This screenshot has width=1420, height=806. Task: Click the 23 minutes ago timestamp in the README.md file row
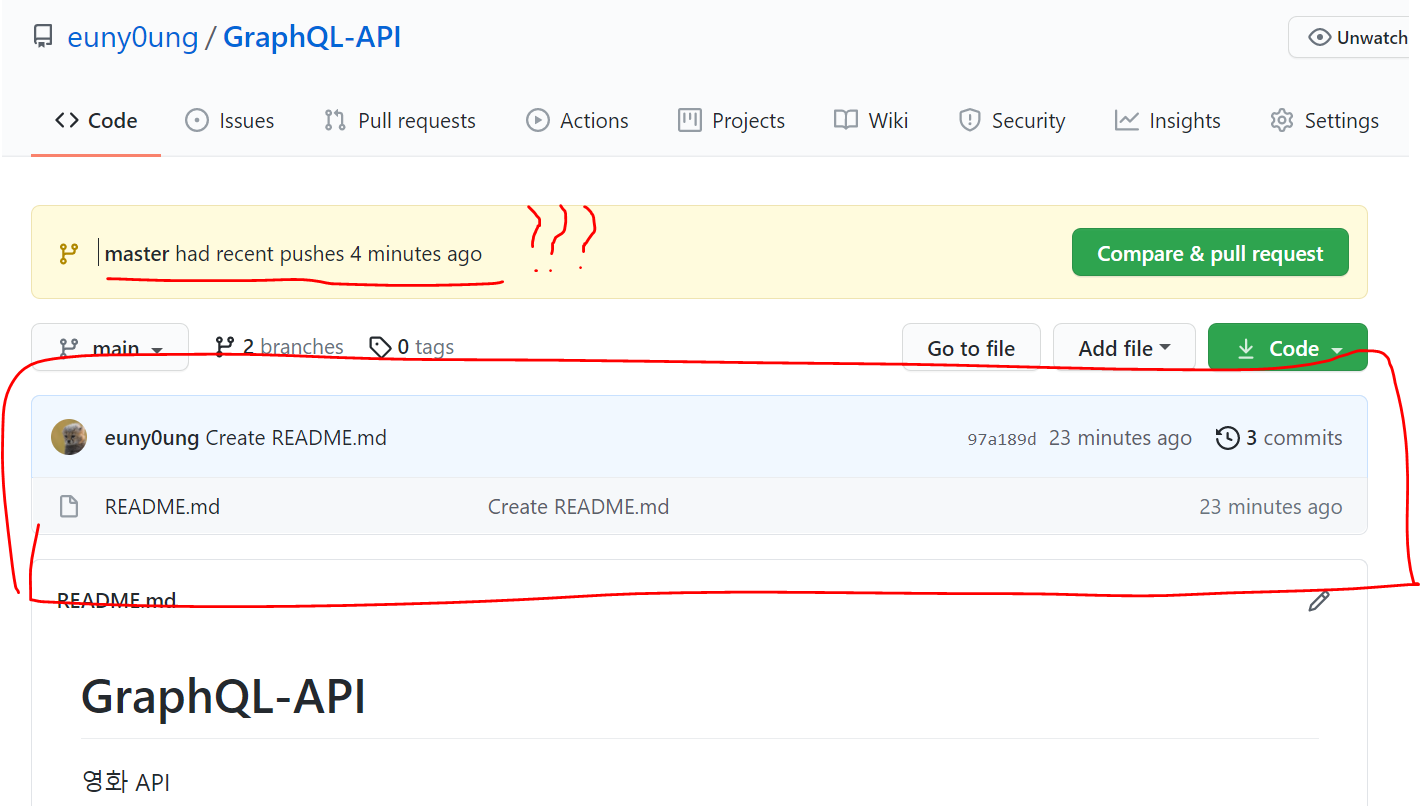1271,507
